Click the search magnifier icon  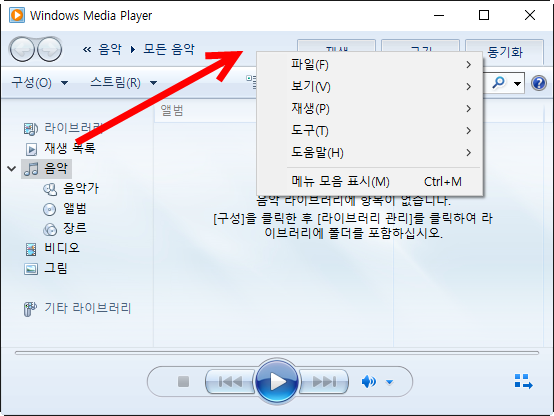[498, 83]
